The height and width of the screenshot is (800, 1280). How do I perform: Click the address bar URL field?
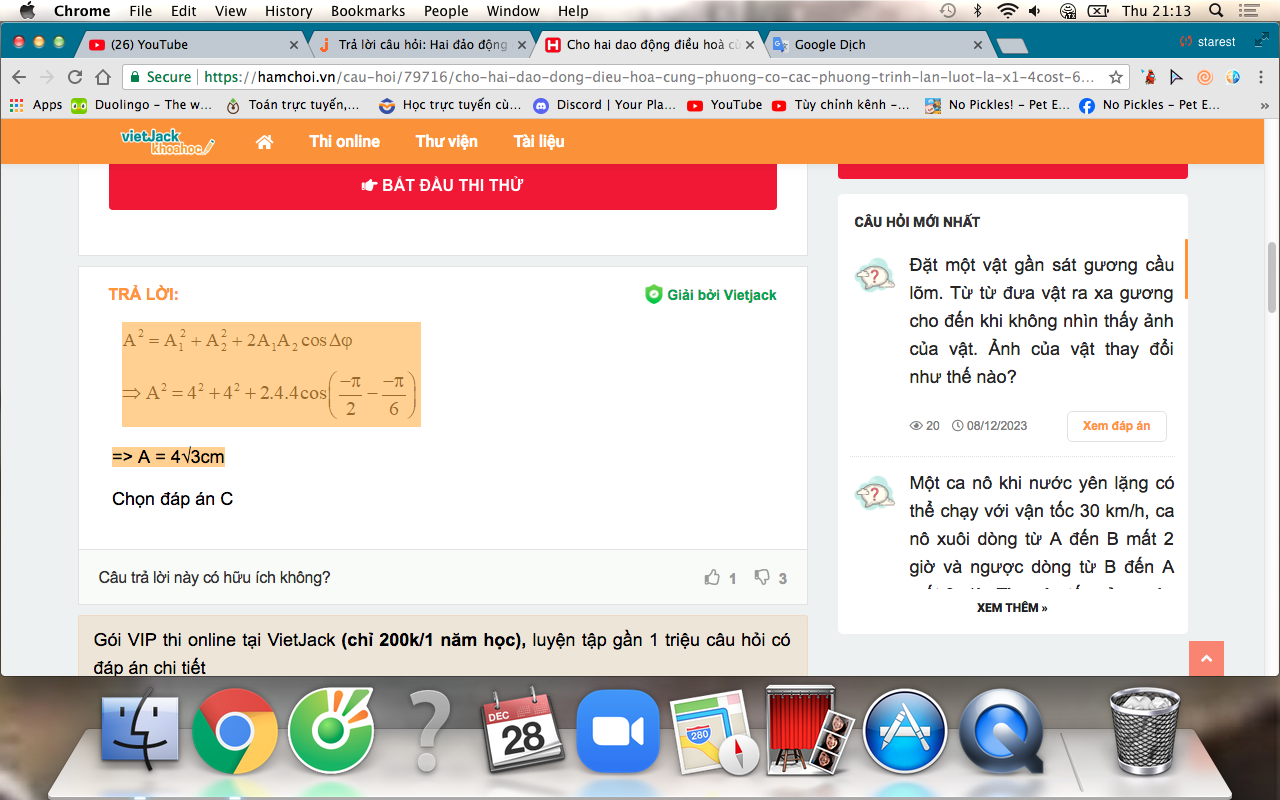(650, 77)
